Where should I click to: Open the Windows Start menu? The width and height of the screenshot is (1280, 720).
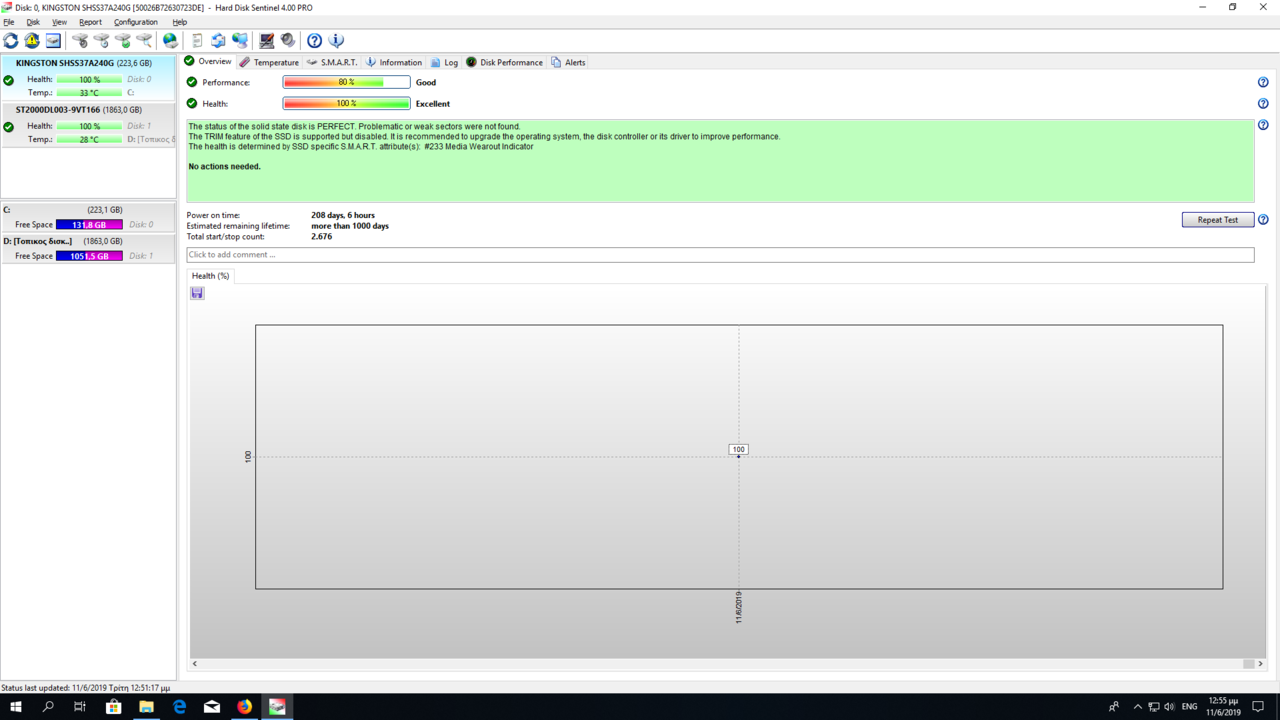click(16, 706)
